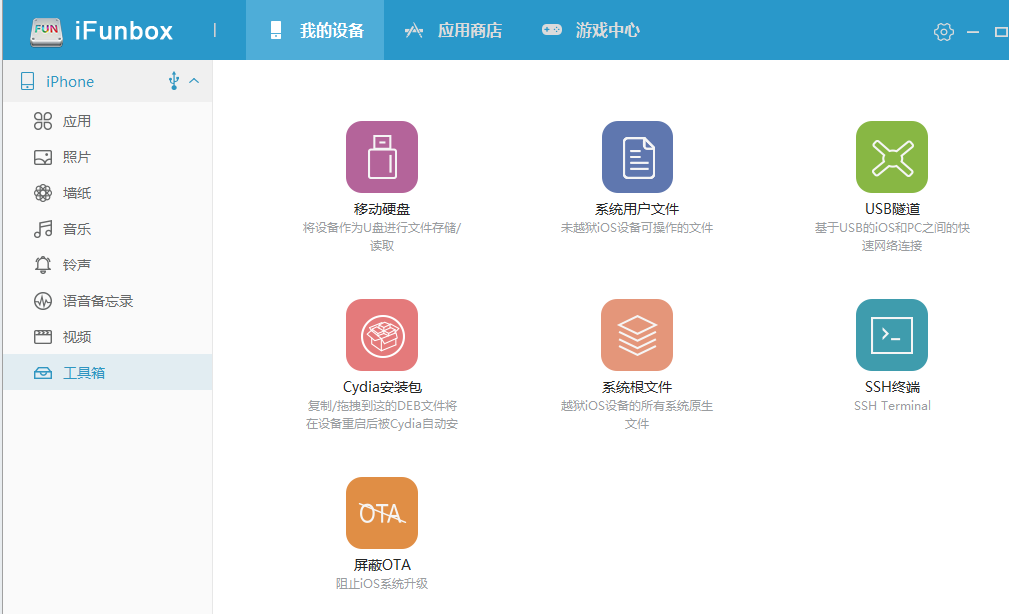The height and width of the screenshot is (614, 1009).
Task: Launch the USB隧道 green icon
Action: point(892,157)
